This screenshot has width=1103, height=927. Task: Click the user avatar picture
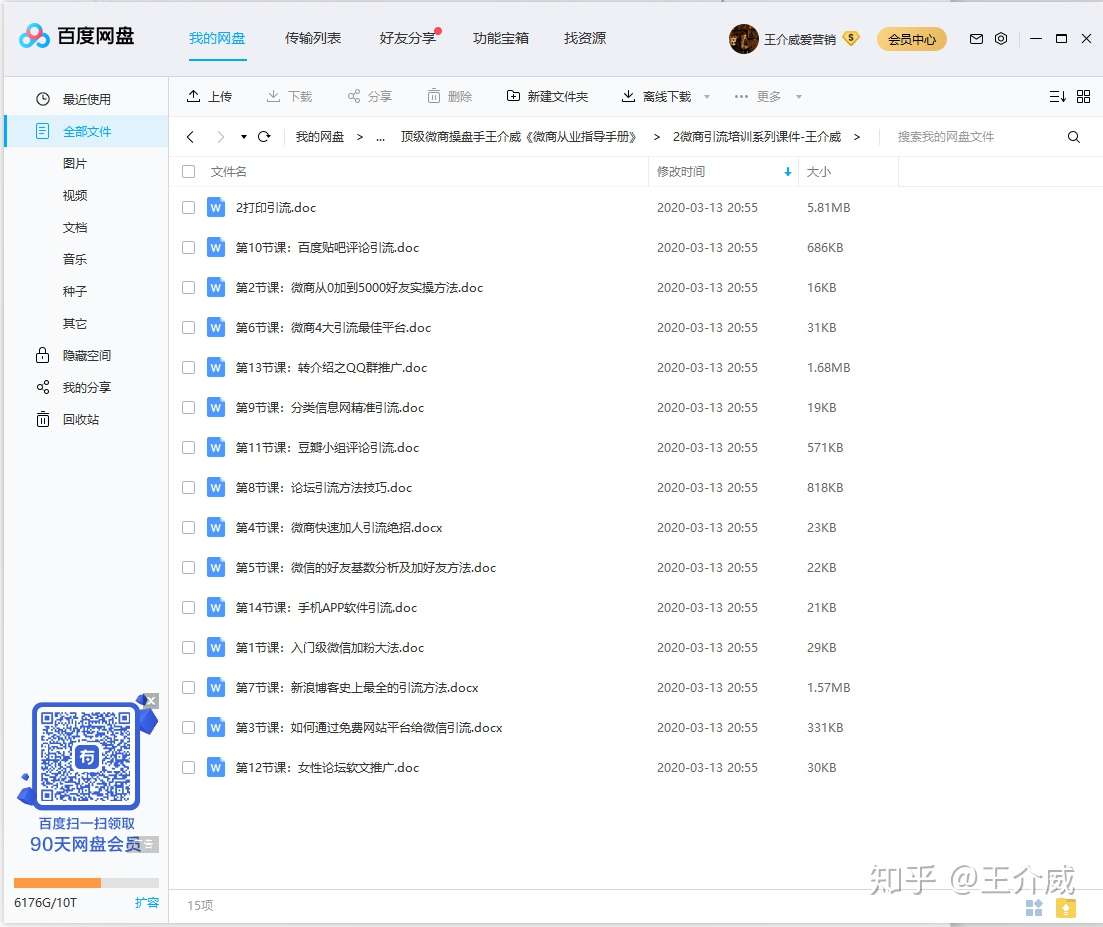point(744,39)
